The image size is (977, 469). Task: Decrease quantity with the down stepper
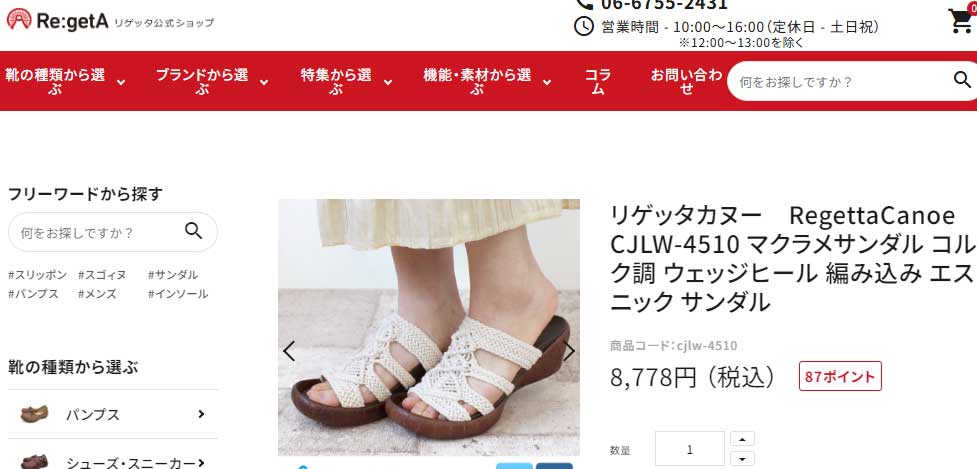click(742, 460)
